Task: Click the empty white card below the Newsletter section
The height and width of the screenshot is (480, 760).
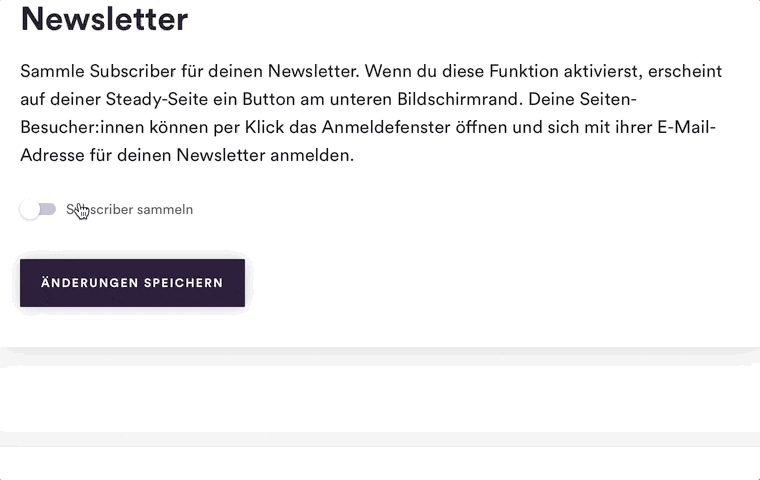Action: pos(380,399)
